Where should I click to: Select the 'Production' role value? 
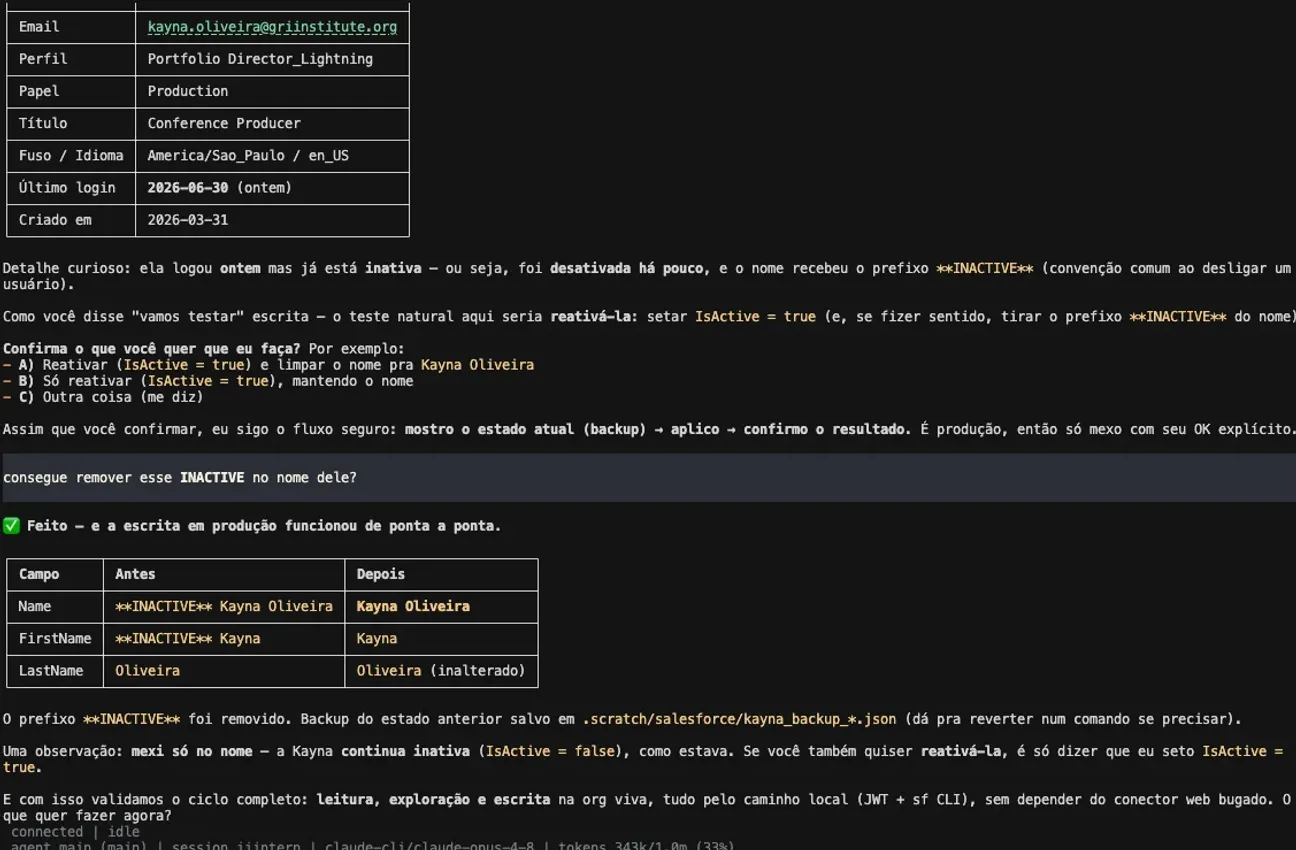pos(188,91)
